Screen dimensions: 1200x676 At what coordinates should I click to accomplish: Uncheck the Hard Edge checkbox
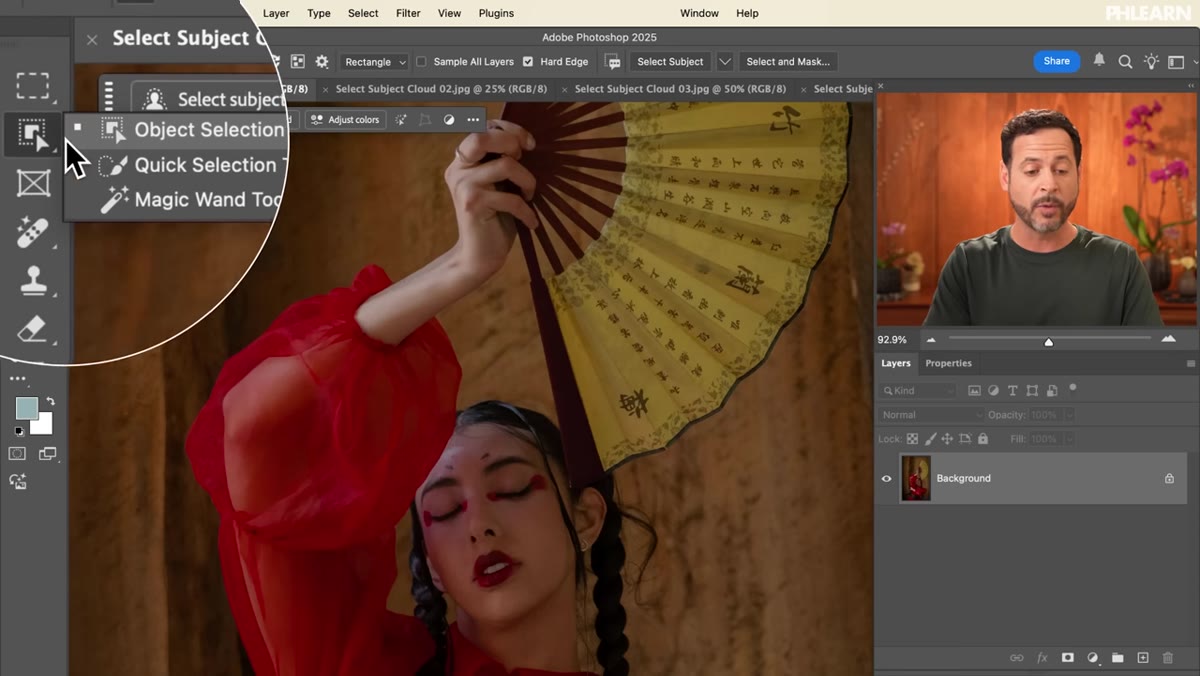[x=528, y=62]
